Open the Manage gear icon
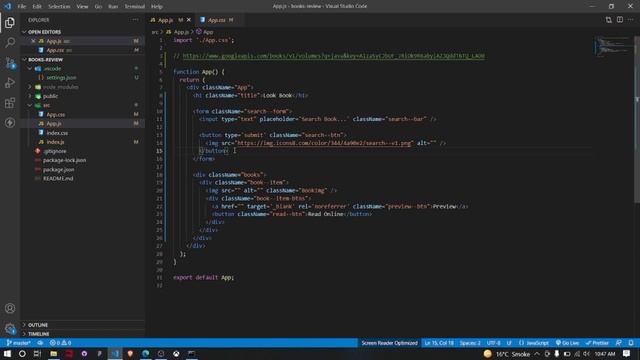 (x=10, y=328)
